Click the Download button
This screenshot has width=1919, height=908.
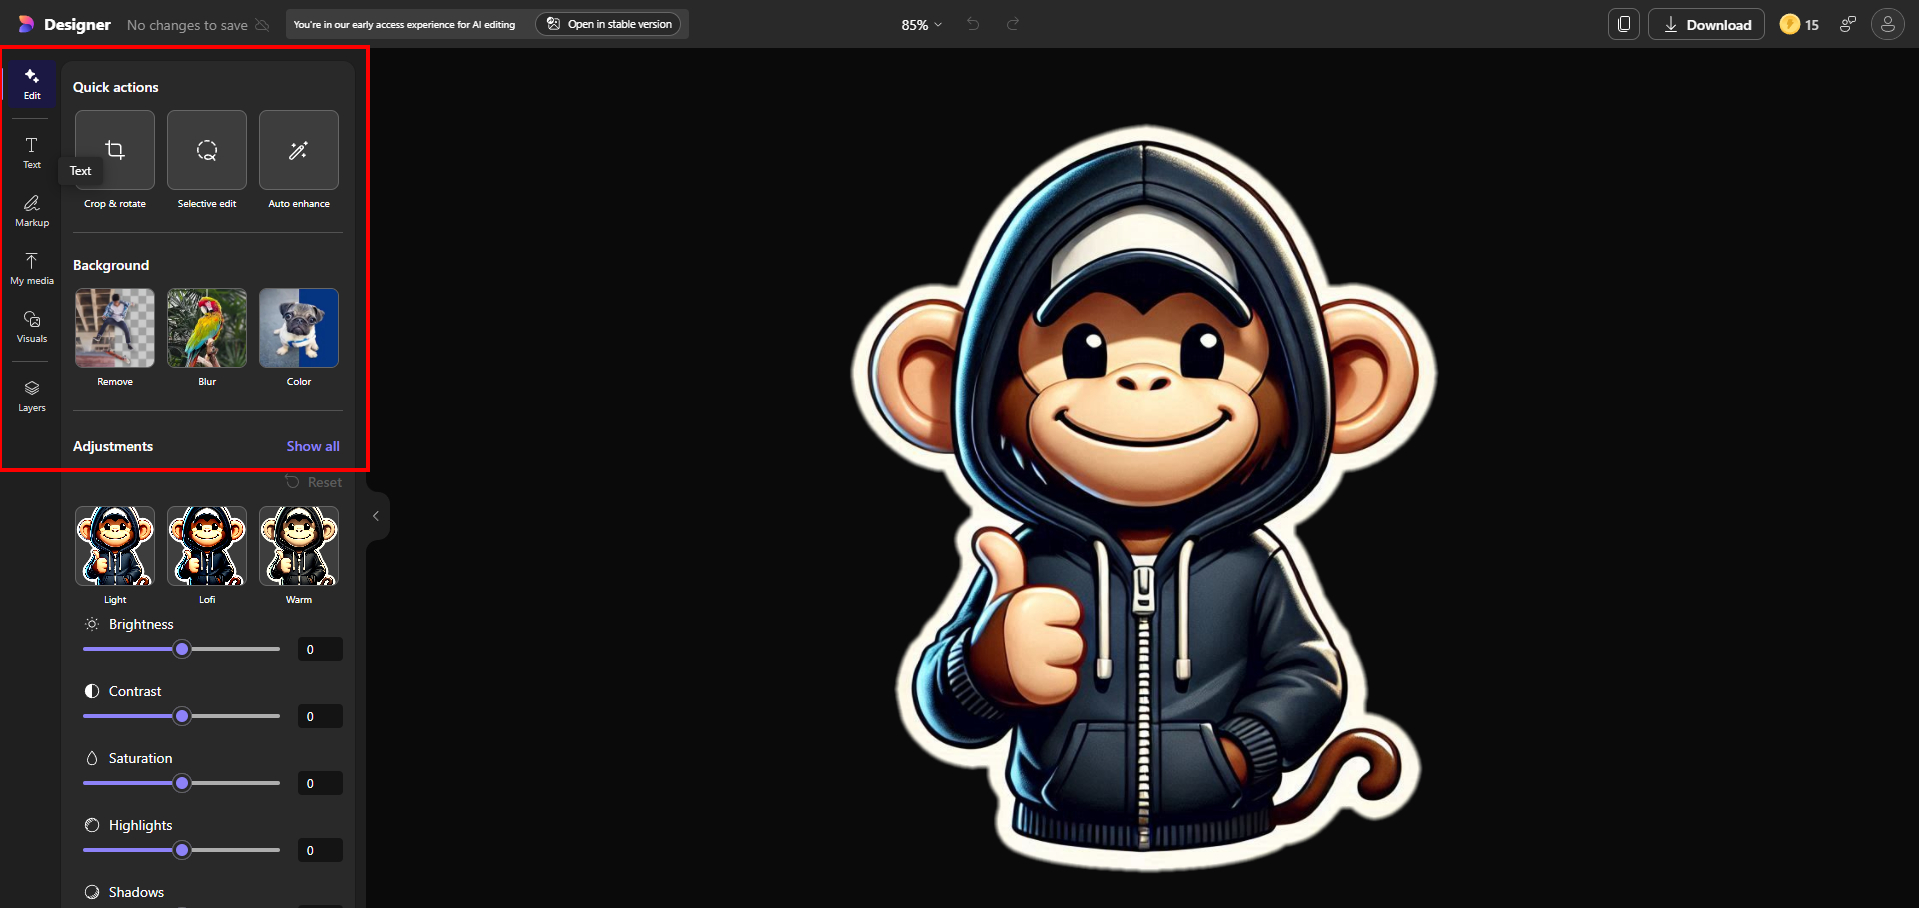click(1706, 25)
